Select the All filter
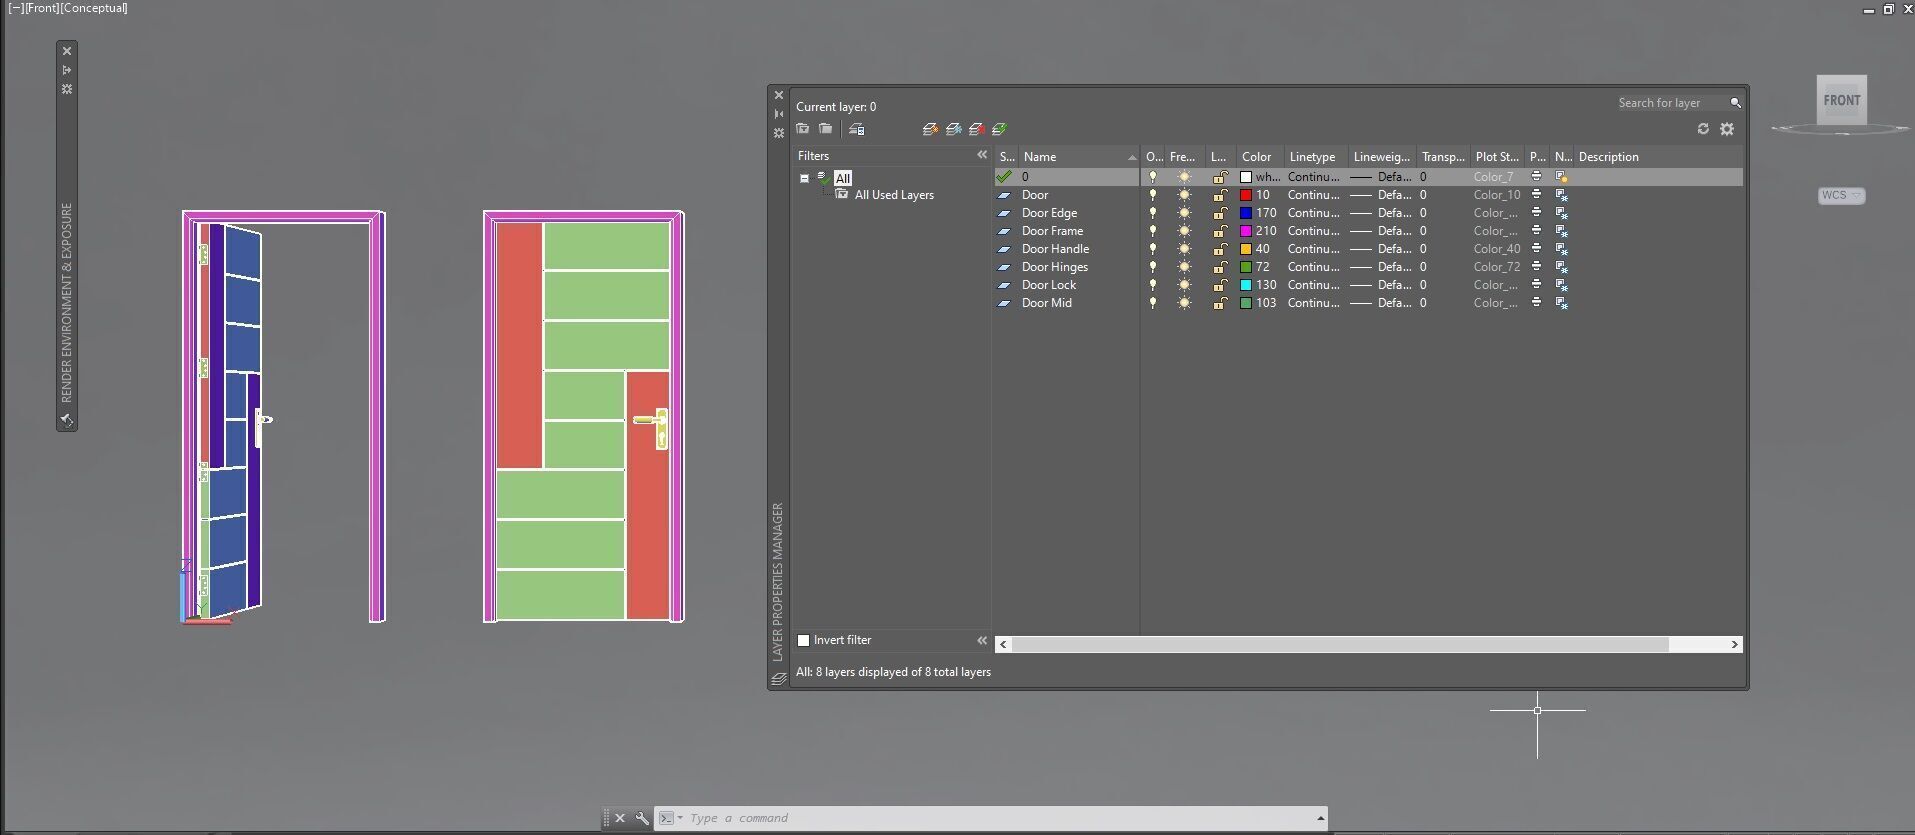 [843, 178]
